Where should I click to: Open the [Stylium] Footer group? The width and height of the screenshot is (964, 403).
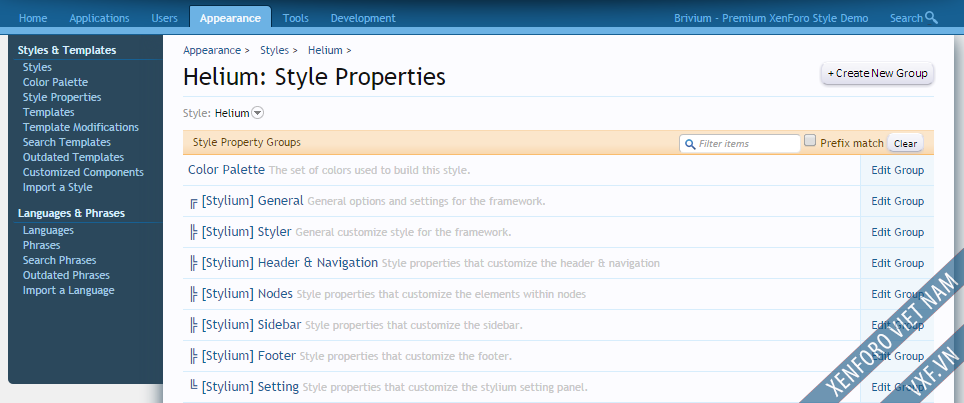tap(249, 356)
